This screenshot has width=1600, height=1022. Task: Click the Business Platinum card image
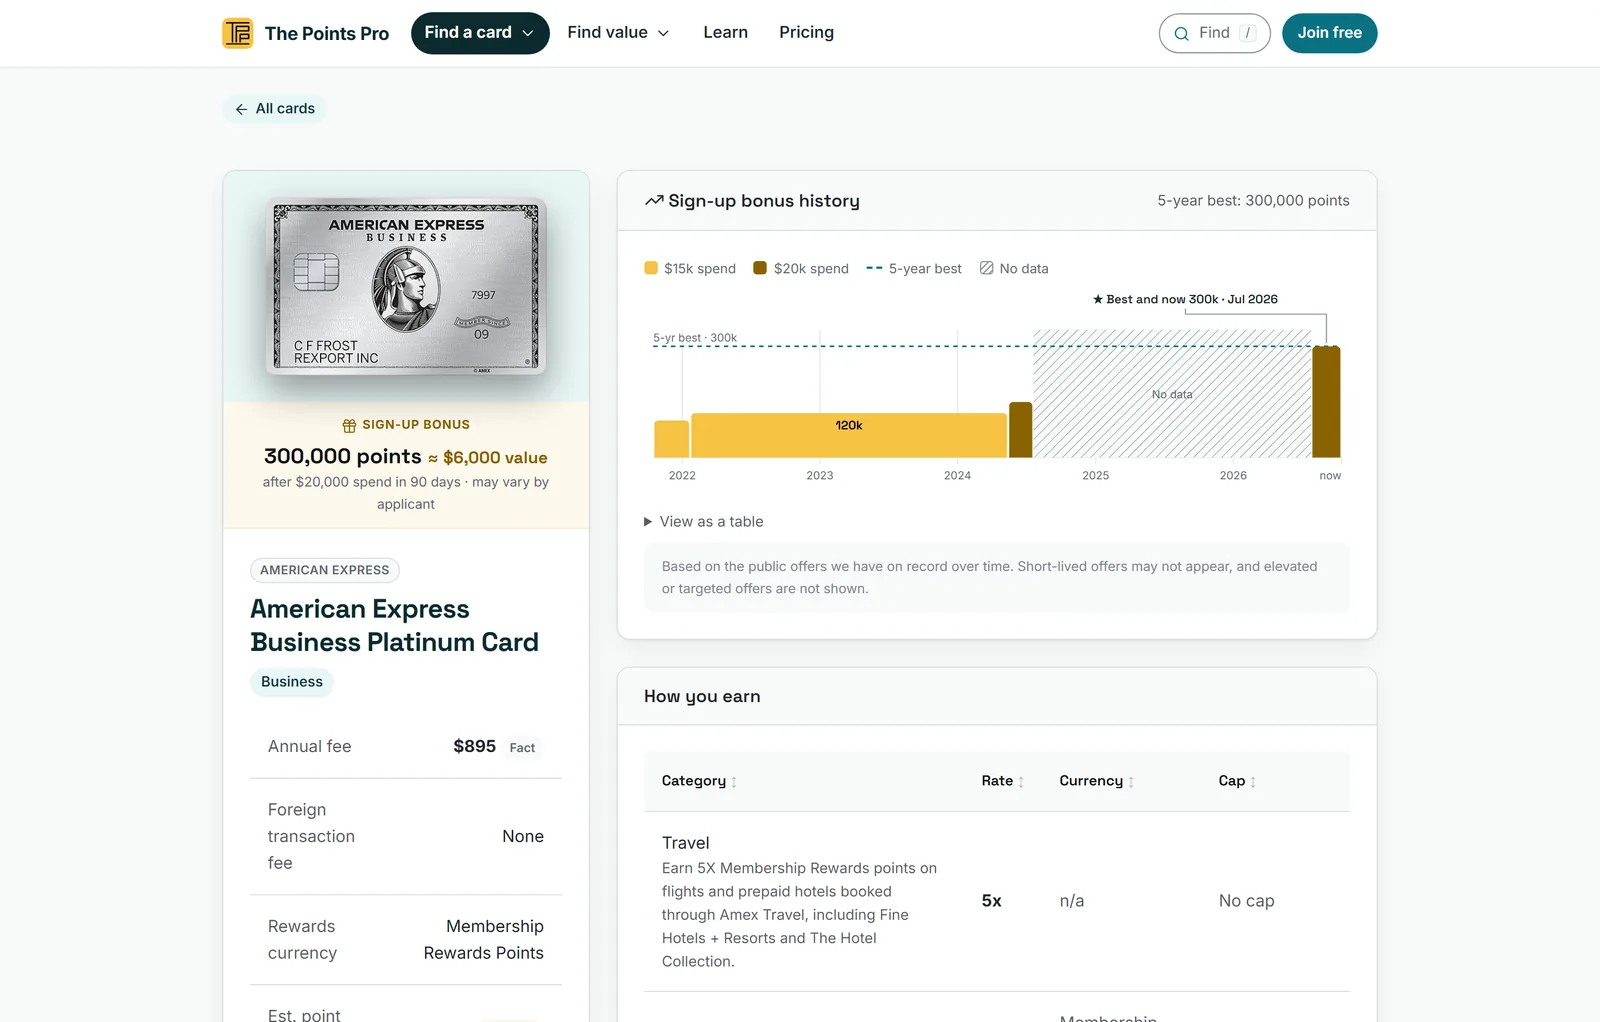pos(406,287)
